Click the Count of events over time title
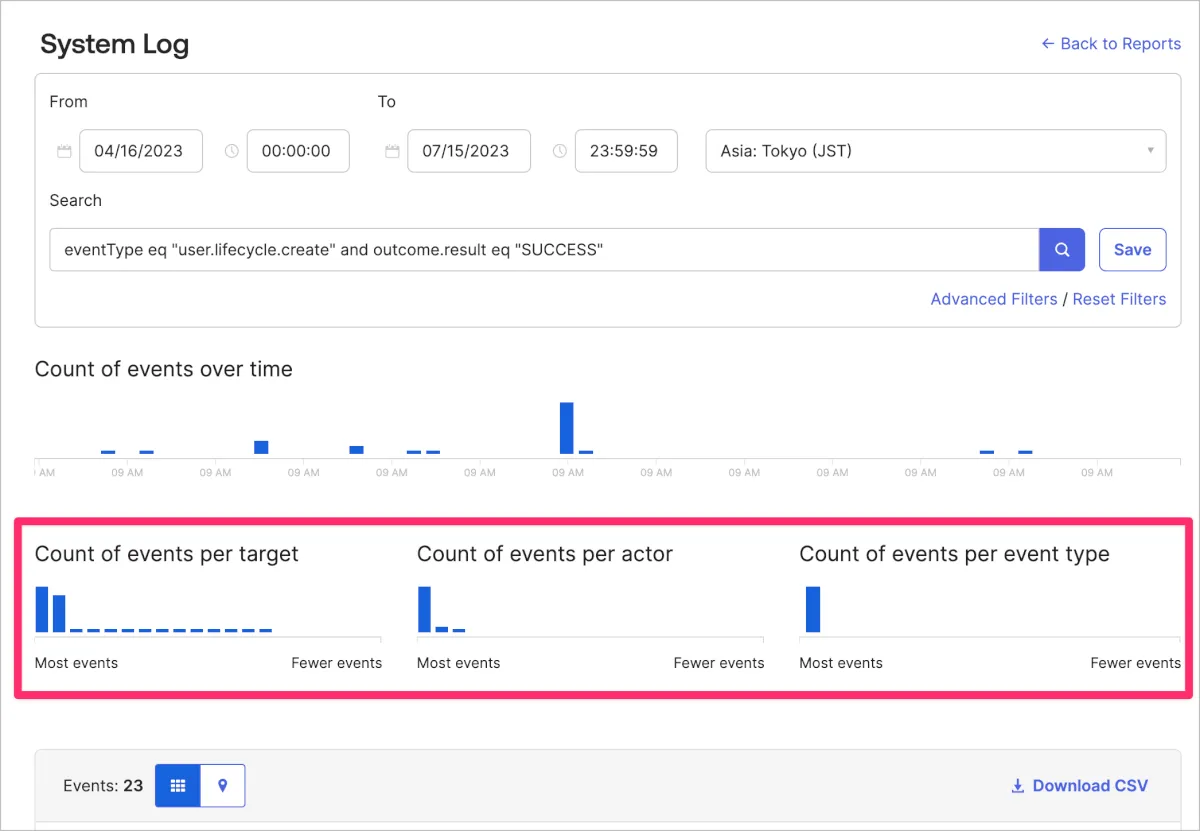 coord(164,369)
